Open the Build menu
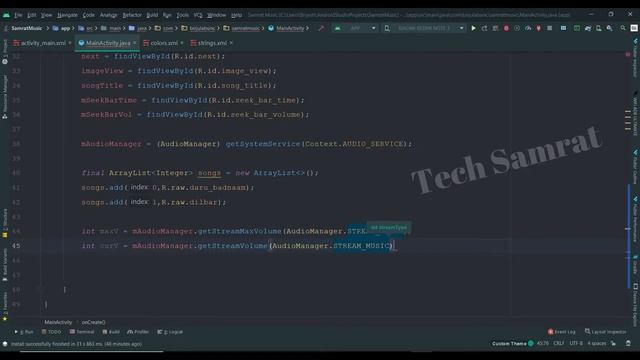Screen dimensions: 640x360 tap(152, 15)
